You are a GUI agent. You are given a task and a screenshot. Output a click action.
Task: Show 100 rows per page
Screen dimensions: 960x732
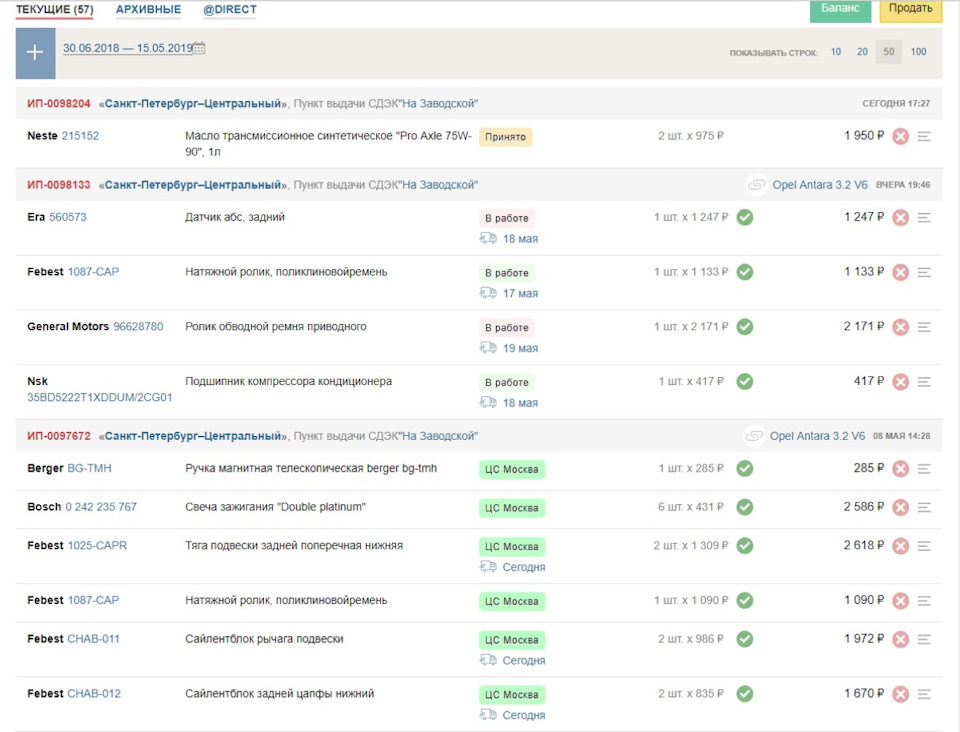tap(918, 52)
